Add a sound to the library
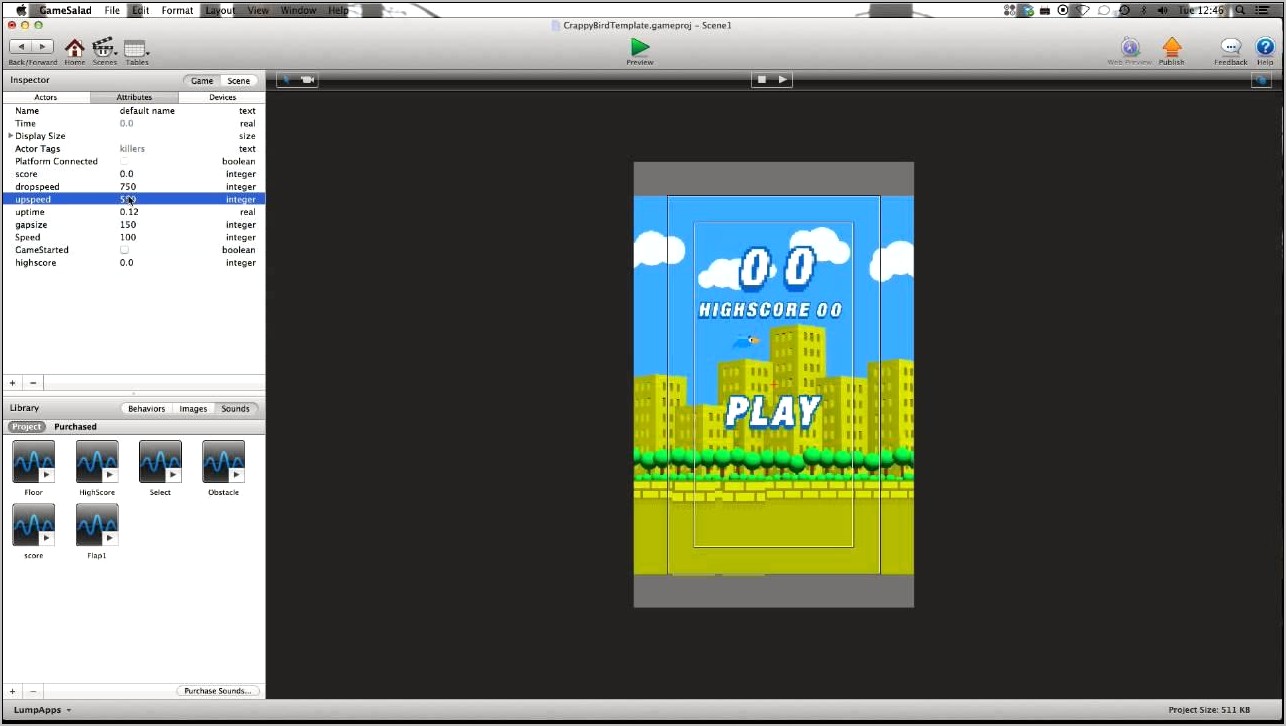 click(x=13, y=691)
